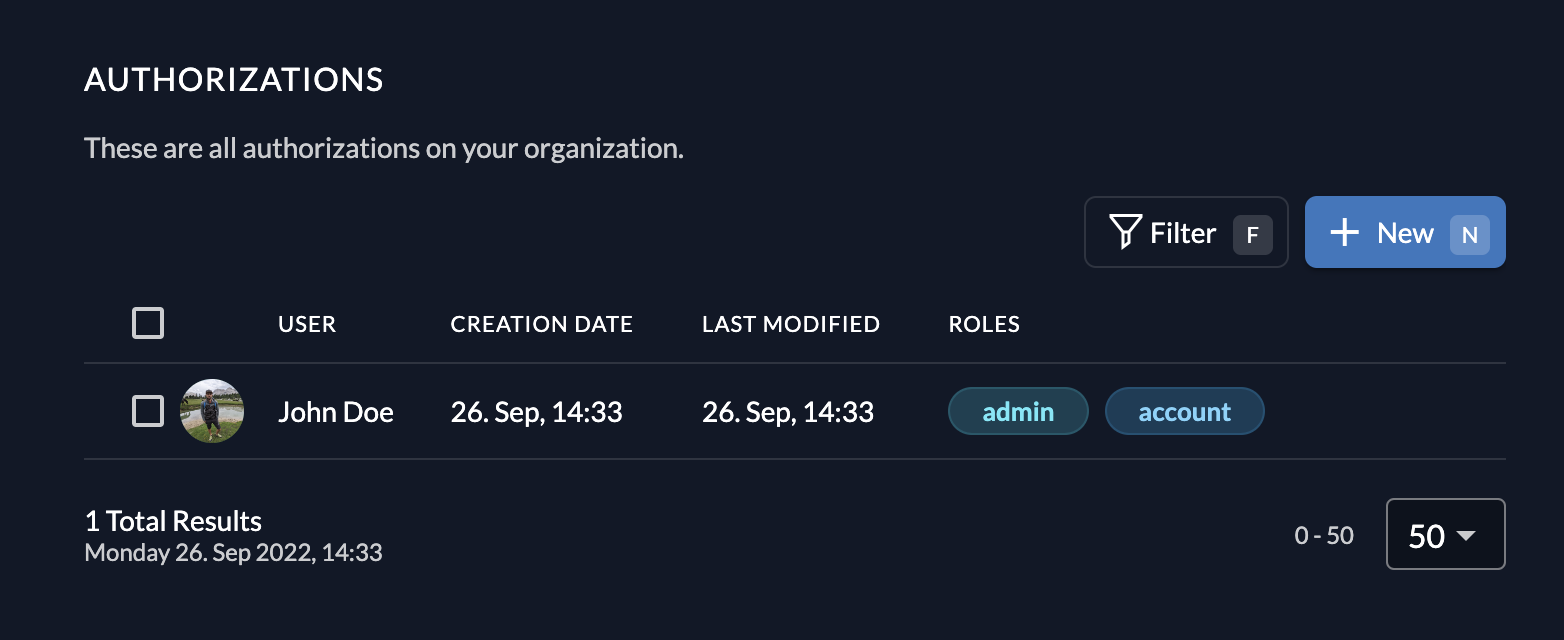
Task: Open the John Doe user name
Action: pyautogui.click(x=335, y=412)
